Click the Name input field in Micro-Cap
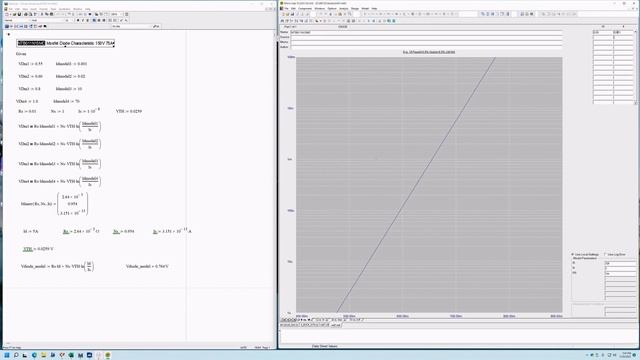The image size is (640, 360). coord(426,32)
